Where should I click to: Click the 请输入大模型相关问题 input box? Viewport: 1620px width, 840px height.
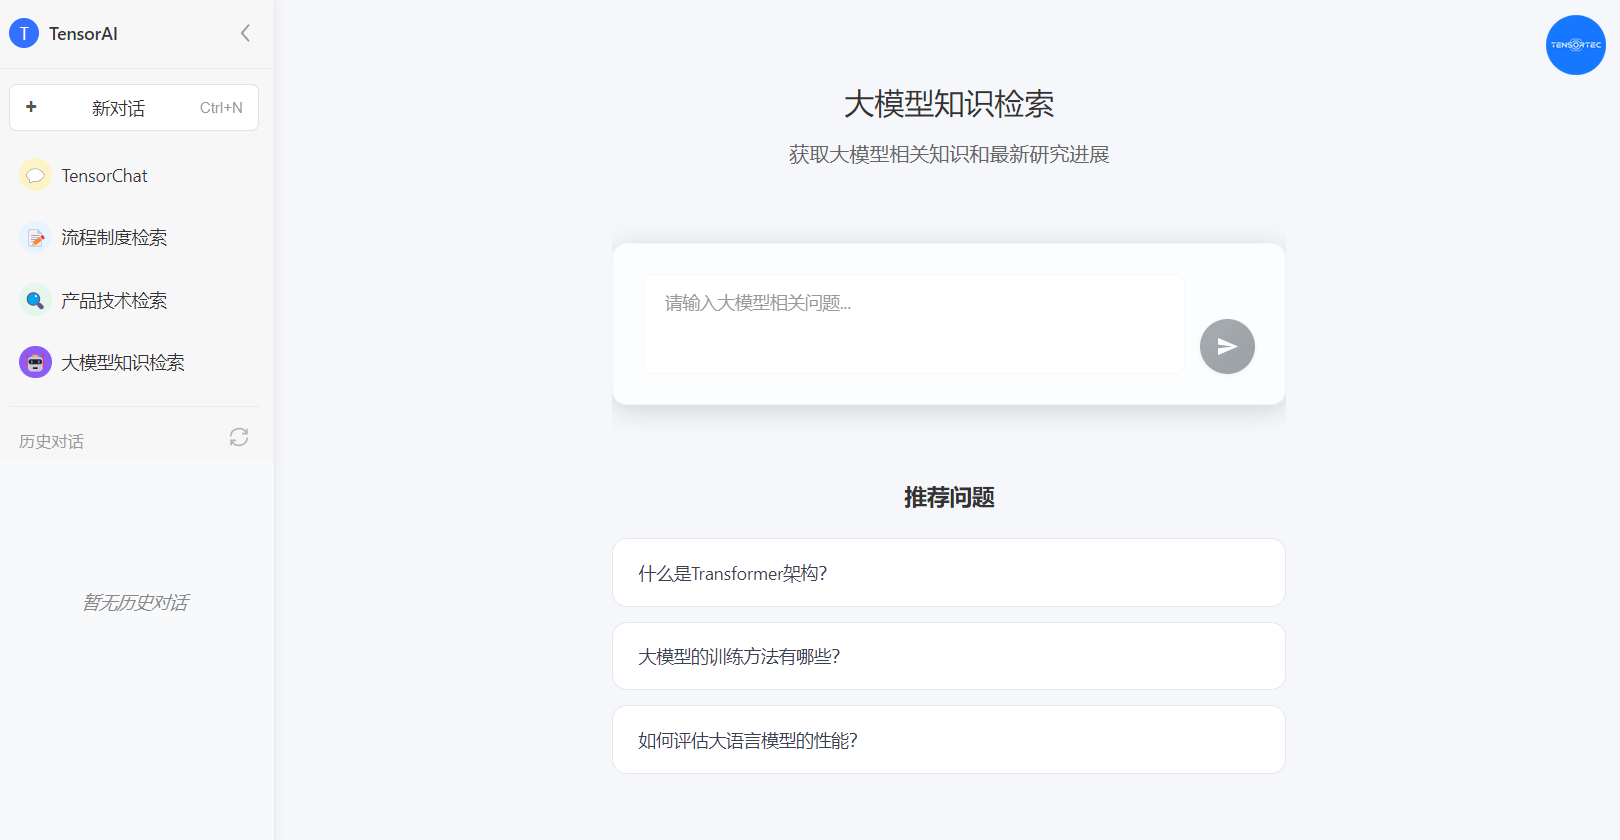click(x=913, y=323)
